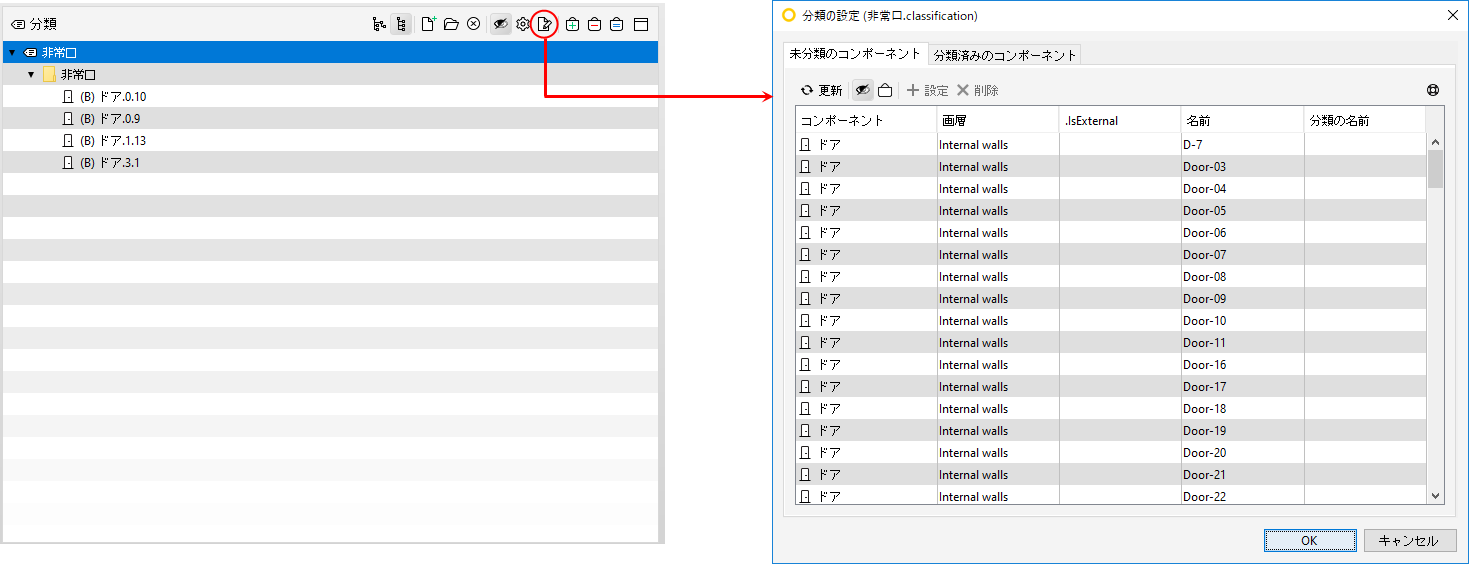Select the row named Door-11

[1111, 343]
